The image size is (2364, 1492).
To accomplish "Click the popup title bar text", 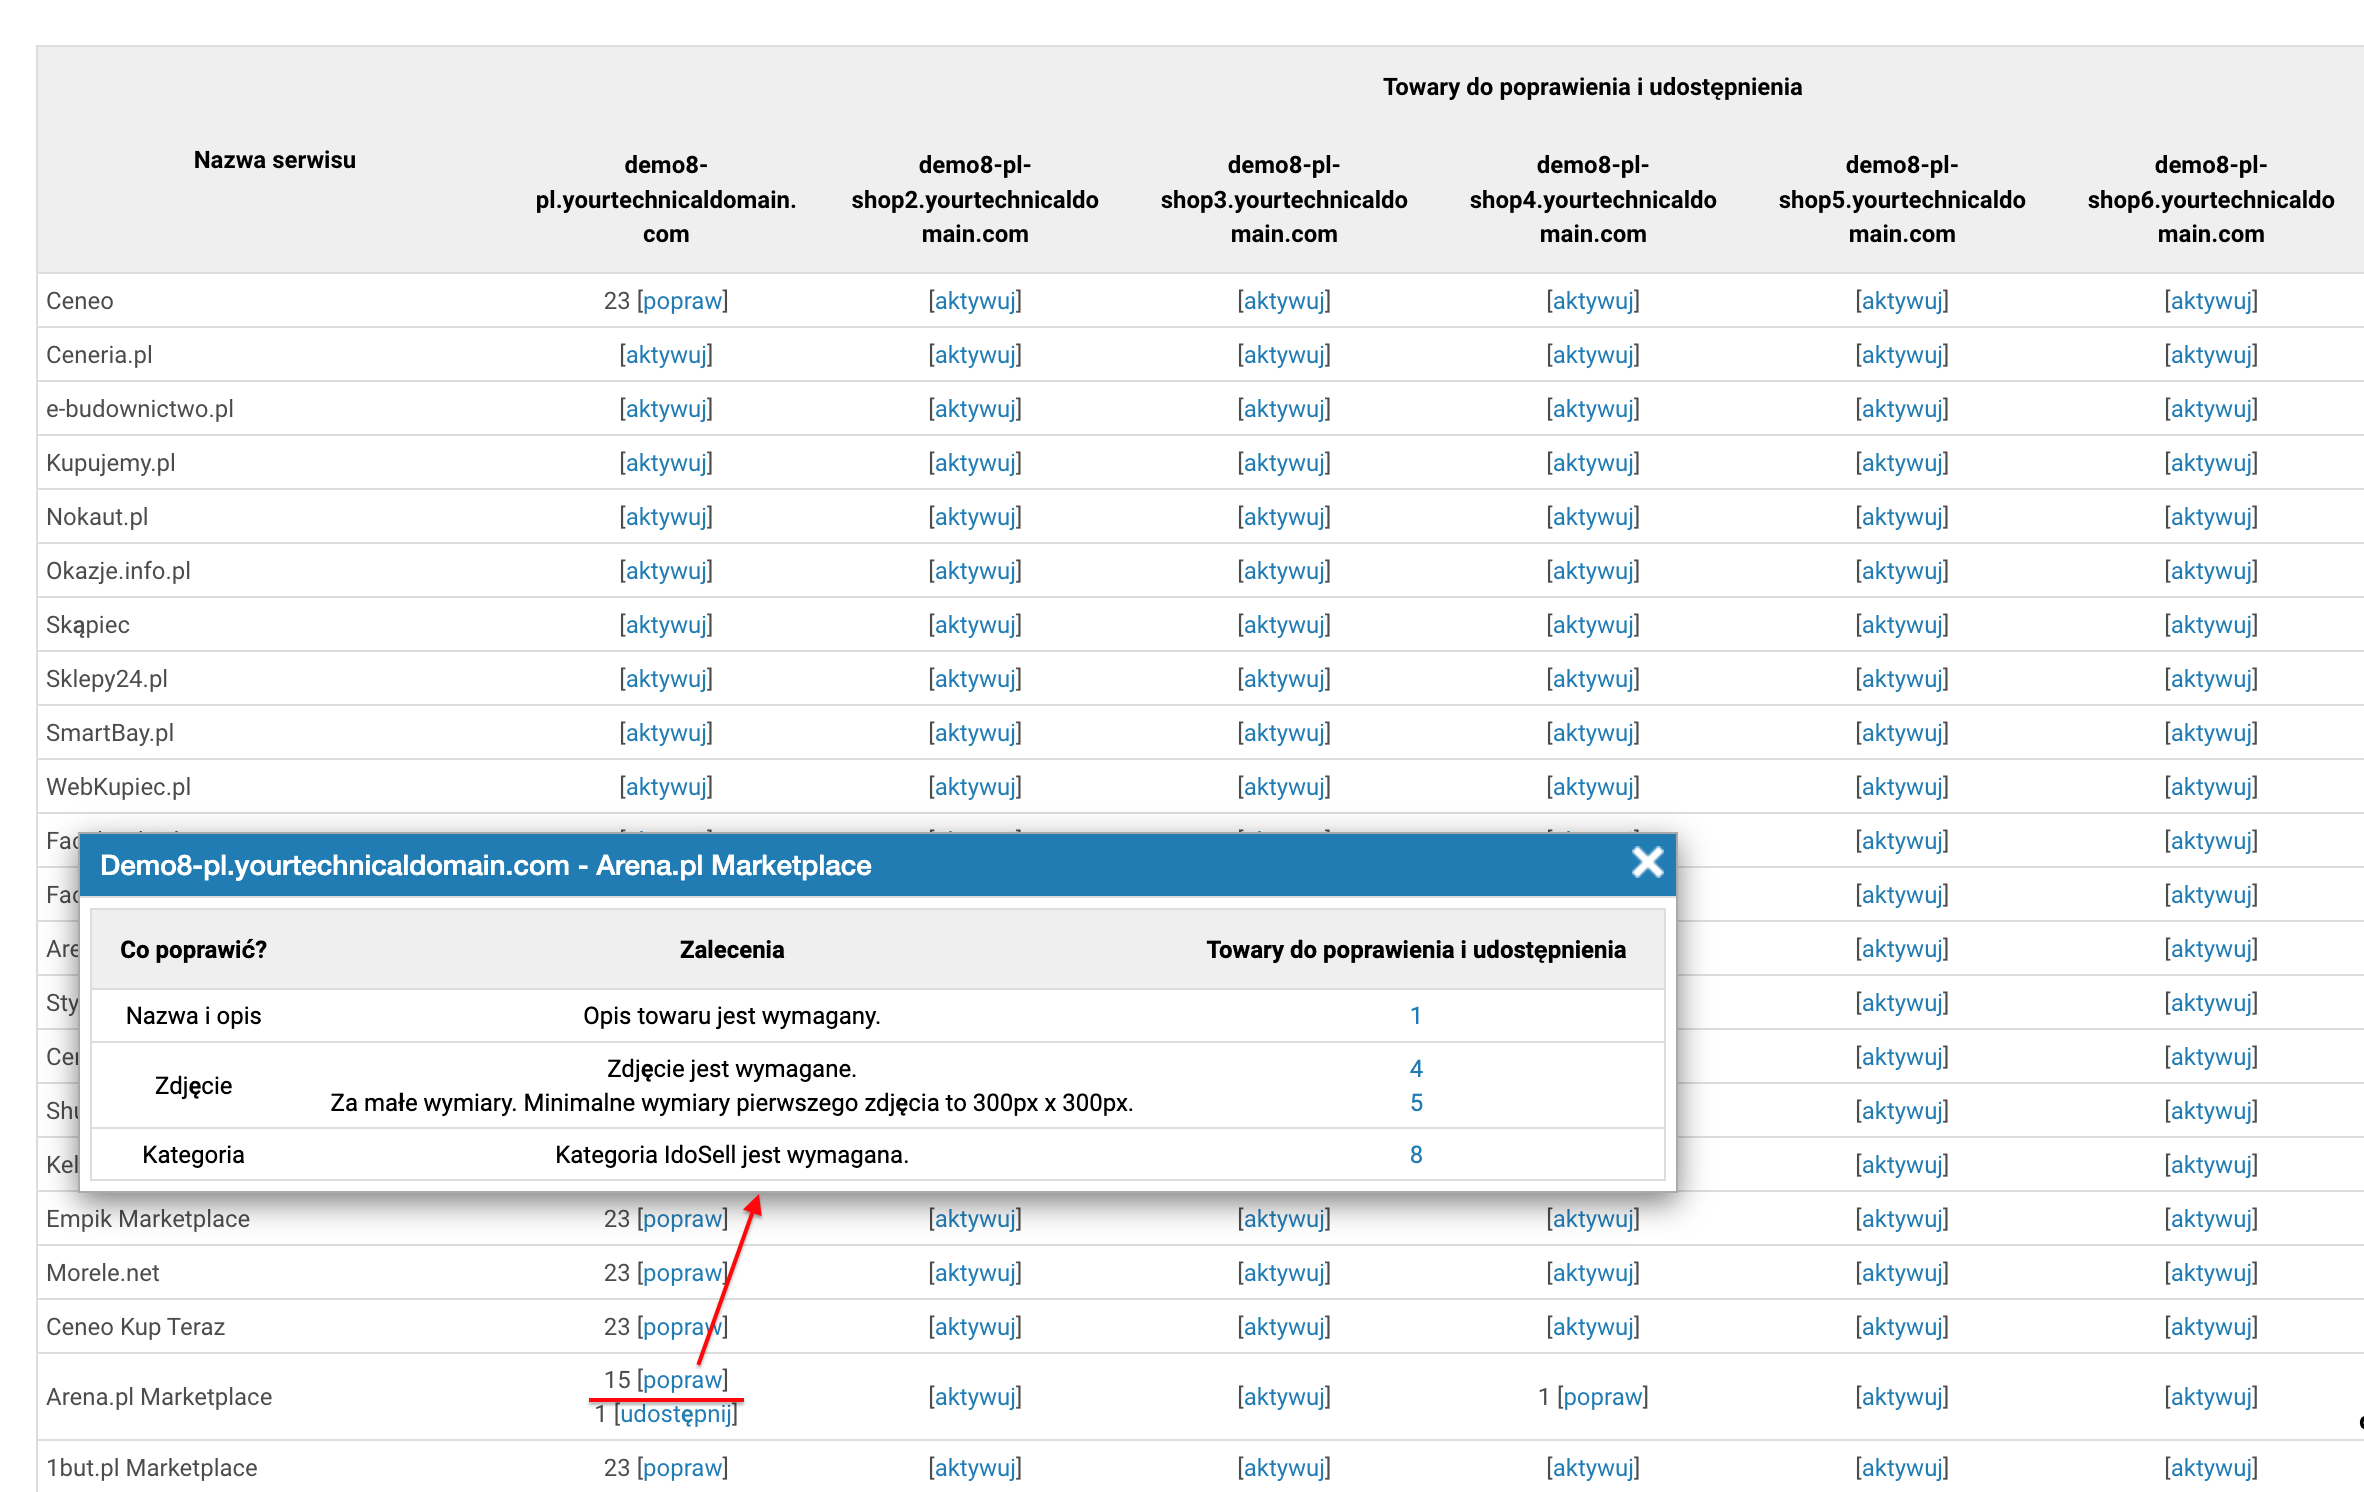I will click(x=486, y=865).
